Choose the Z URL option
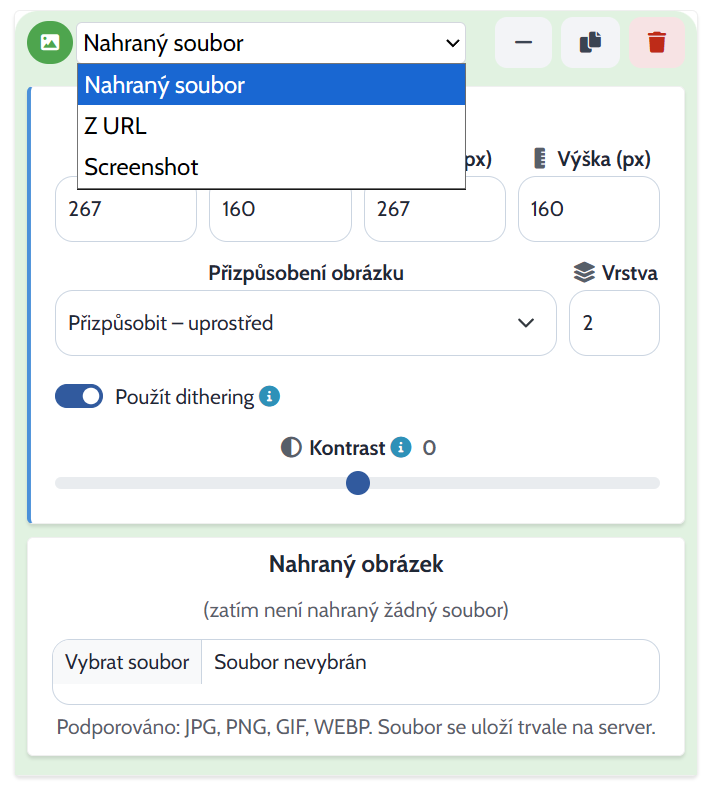 click(271, 126)
